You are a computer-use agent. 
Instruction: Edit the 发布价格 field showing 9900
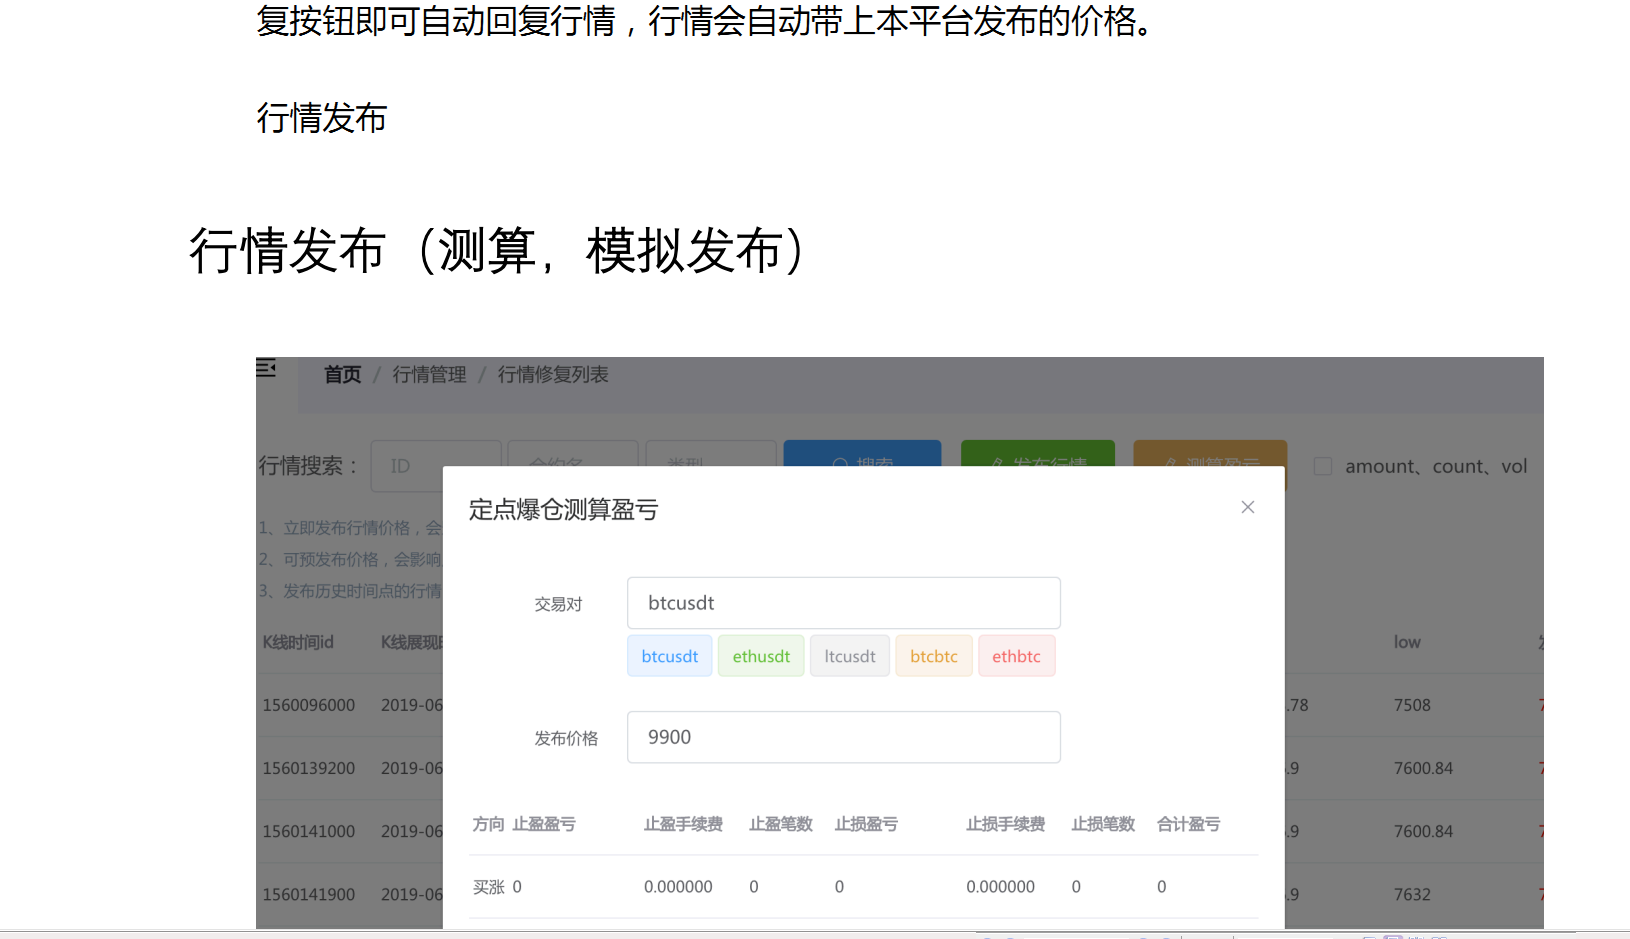pyautogui.click(x=844, y=737)
